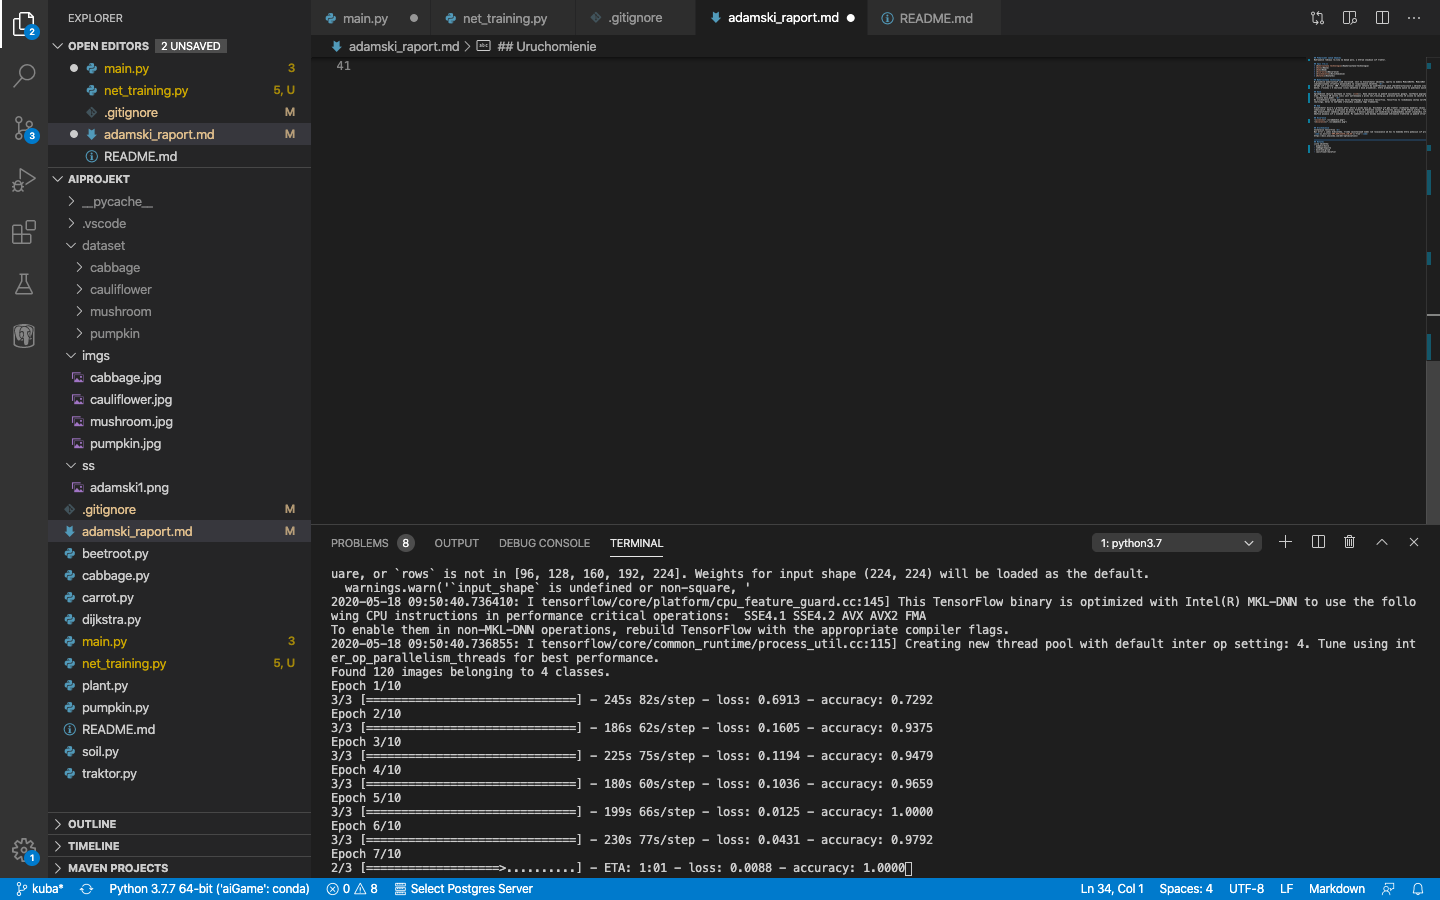Image resolution: width=1440 pixels, height=900 pixels.
Task: Change end of line sequence LF
Action: tap(1287, 889)
